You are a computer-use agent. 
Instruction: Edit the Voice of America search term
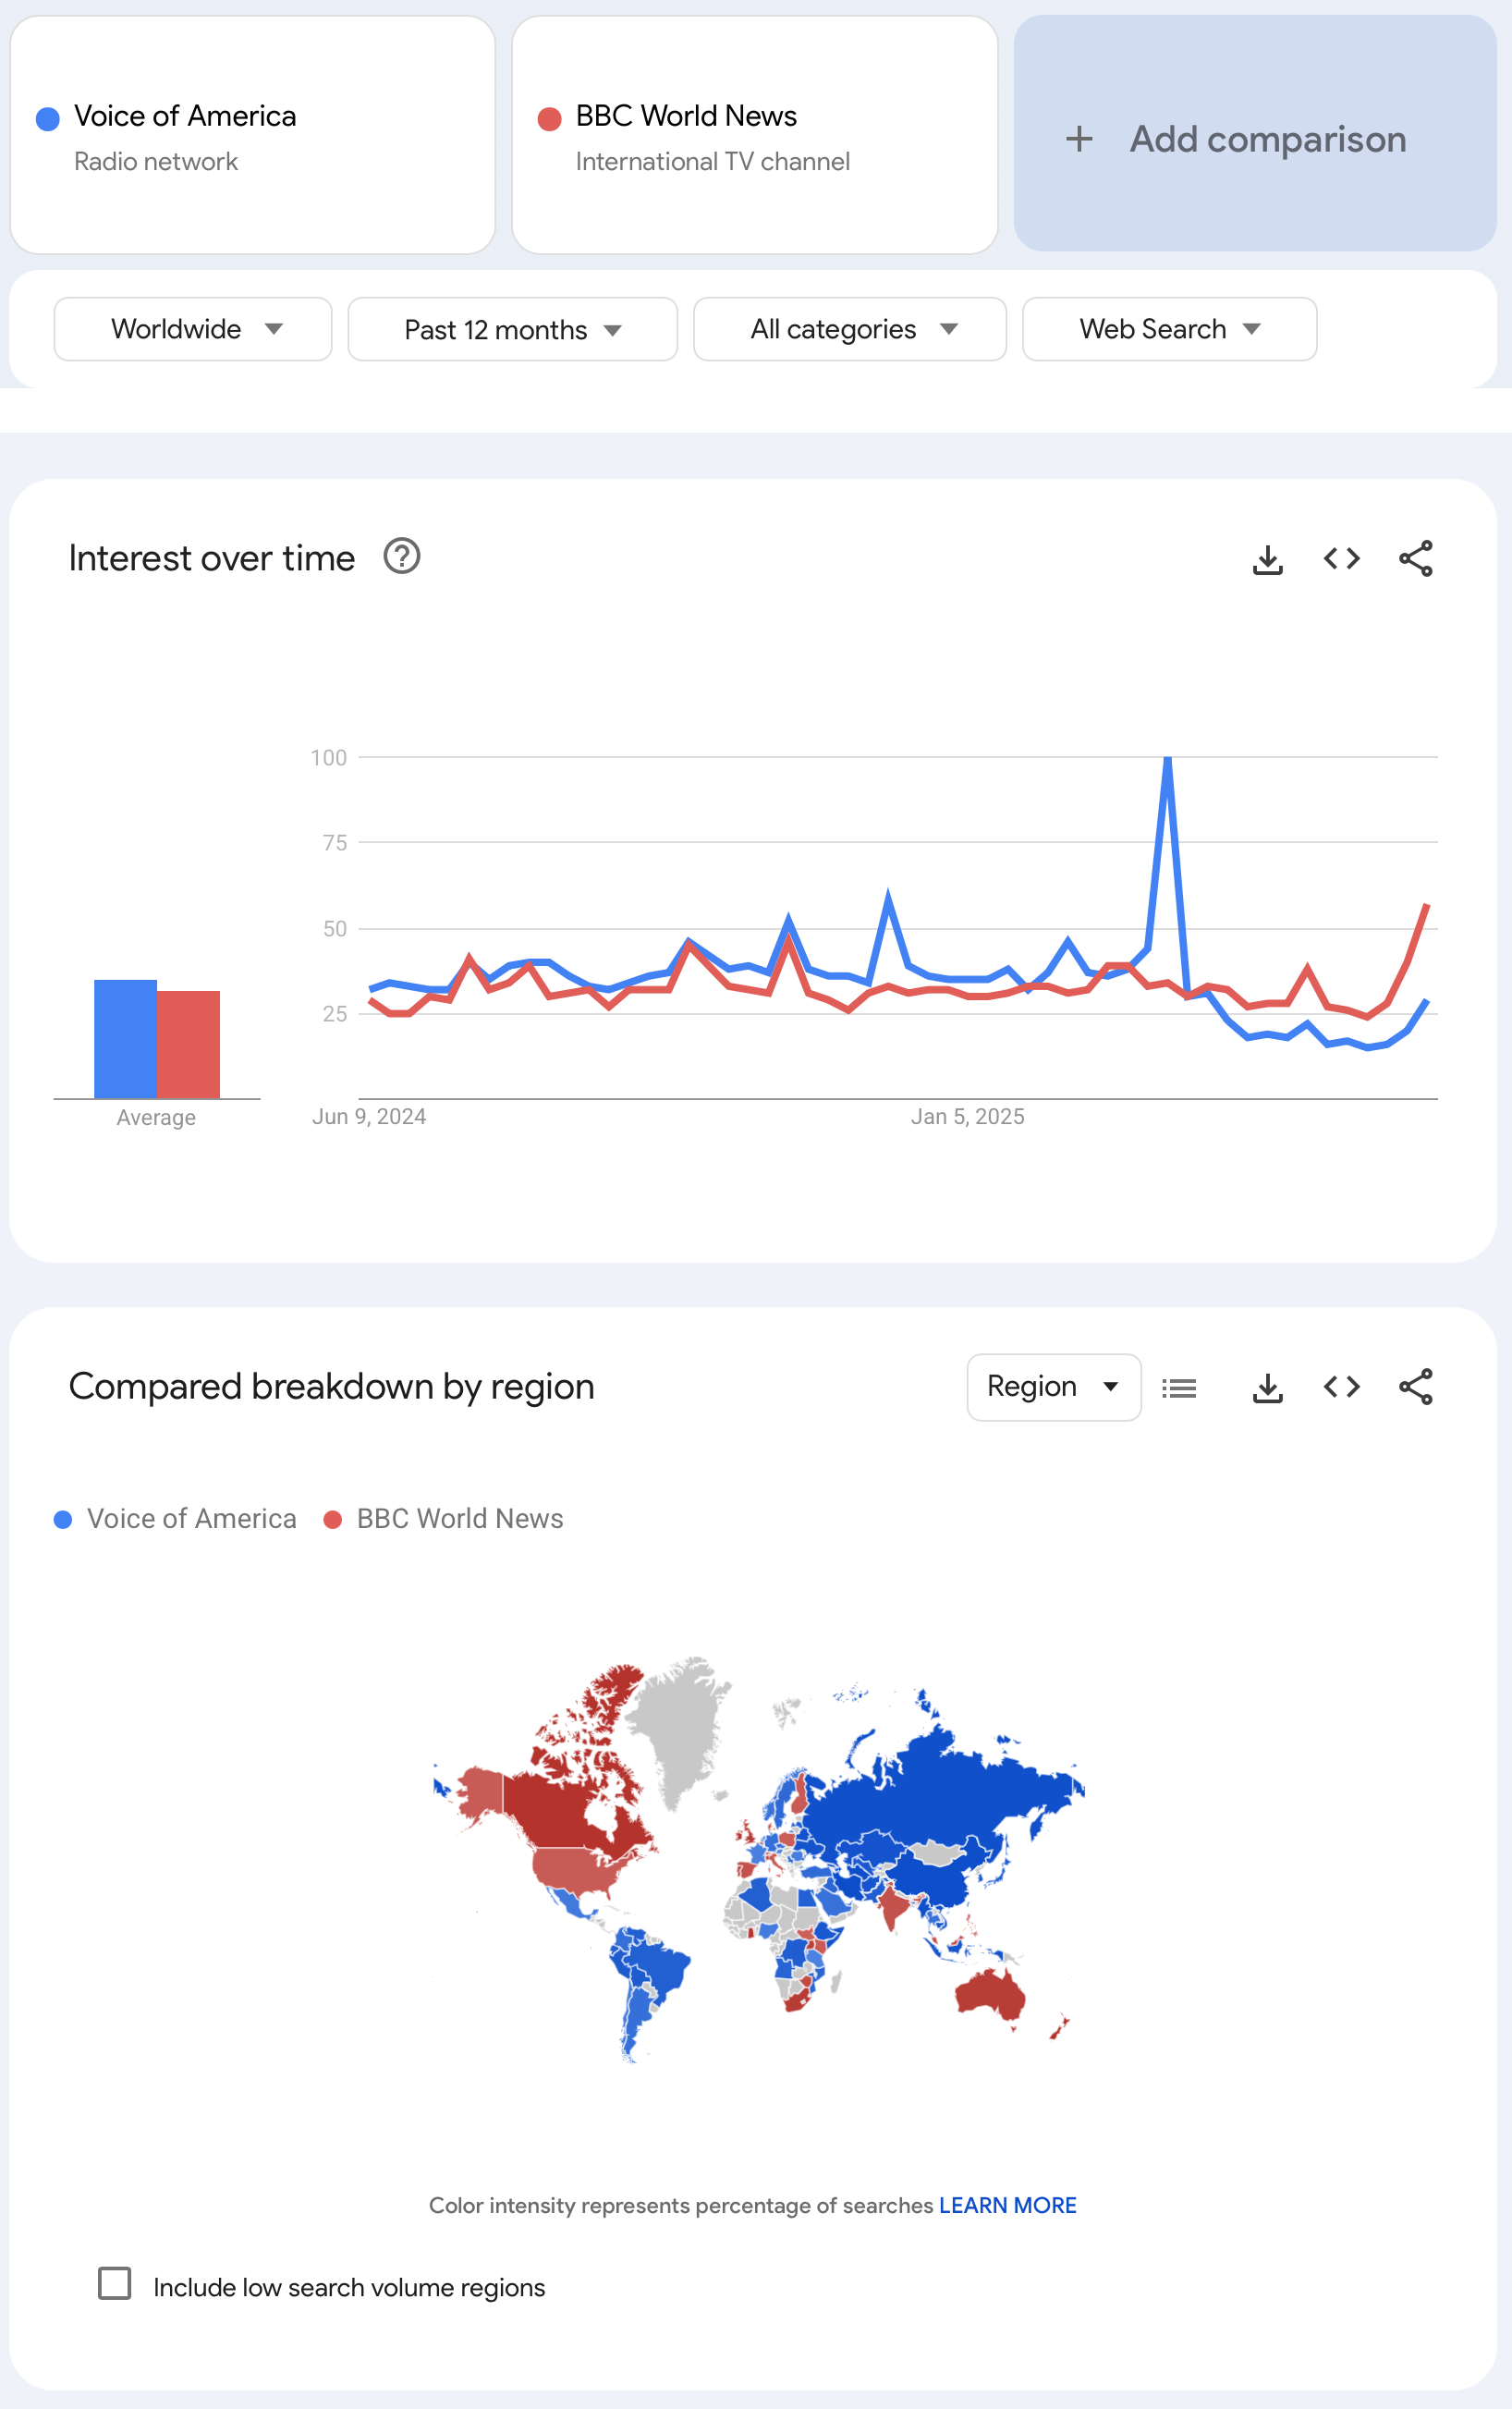point(185,117)
